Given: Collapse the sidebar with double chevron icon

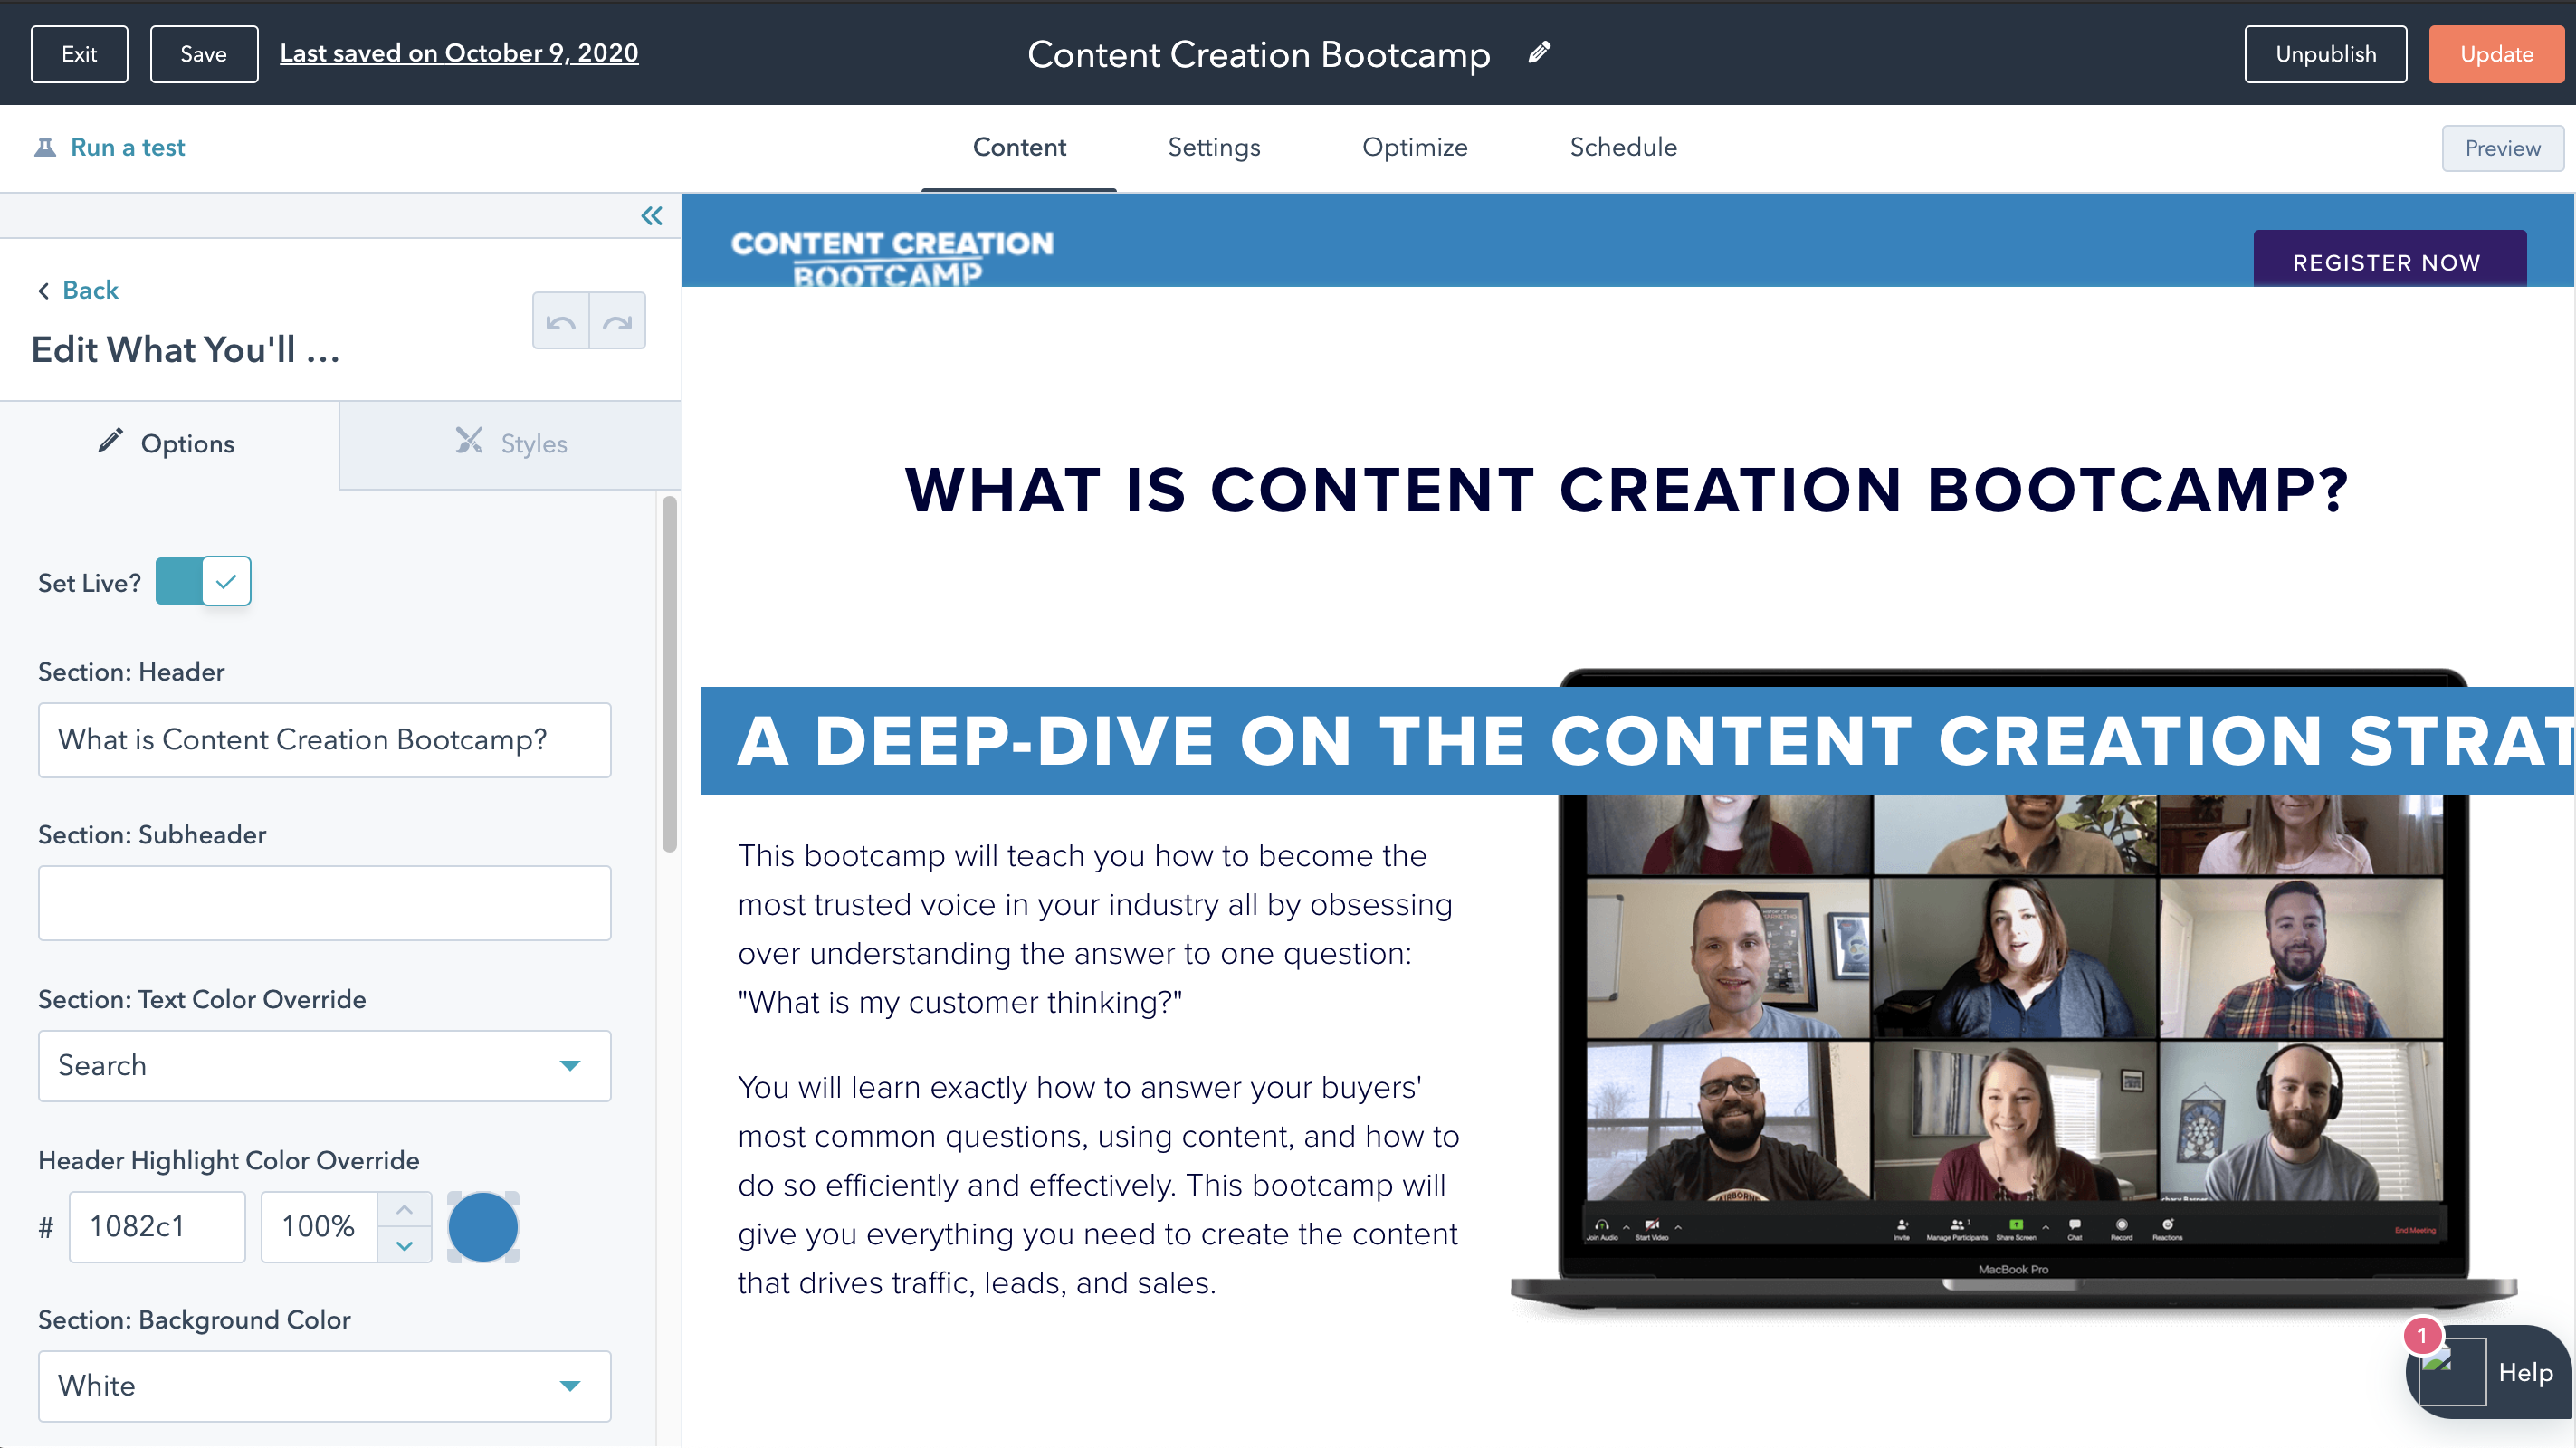Looking at the screenshot, I should (x=652, y=216).
